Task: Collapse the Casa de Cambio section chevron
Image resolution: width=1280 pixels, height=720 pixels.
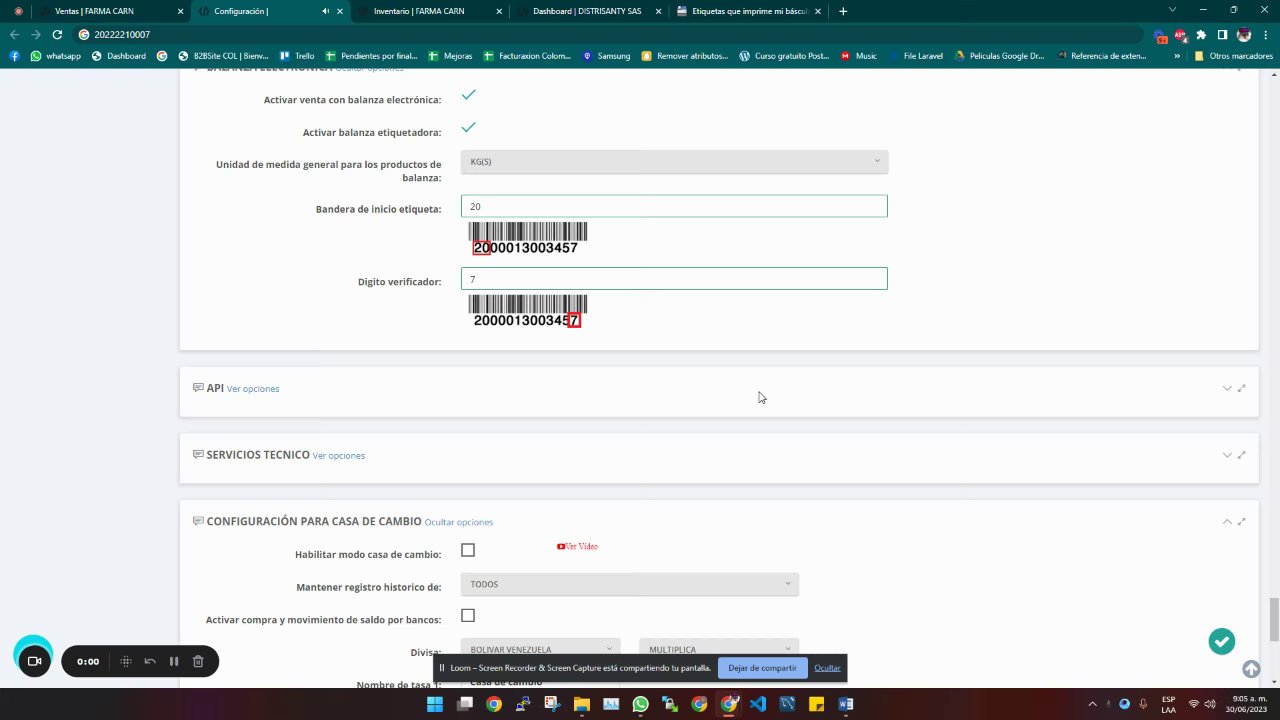Action: 1227,521
